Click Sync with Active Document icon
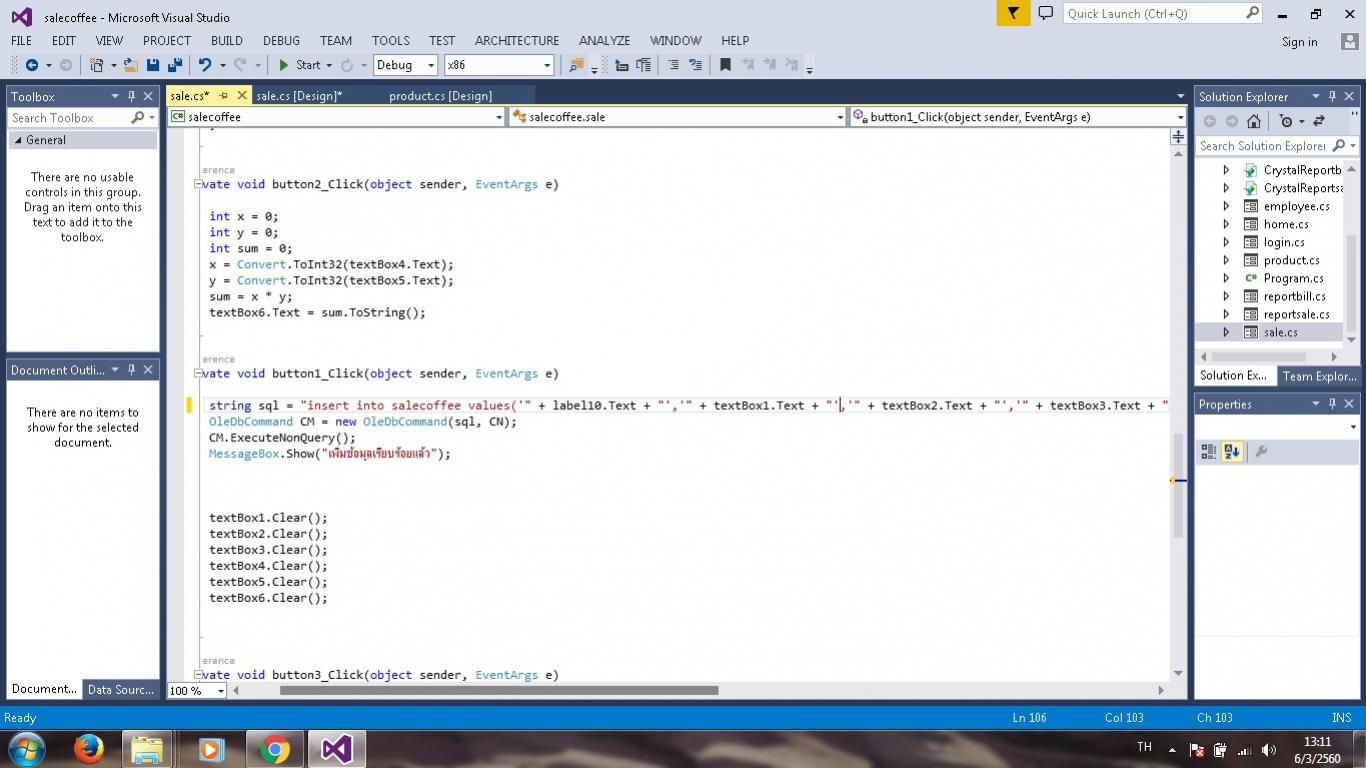 [1318, 121]
